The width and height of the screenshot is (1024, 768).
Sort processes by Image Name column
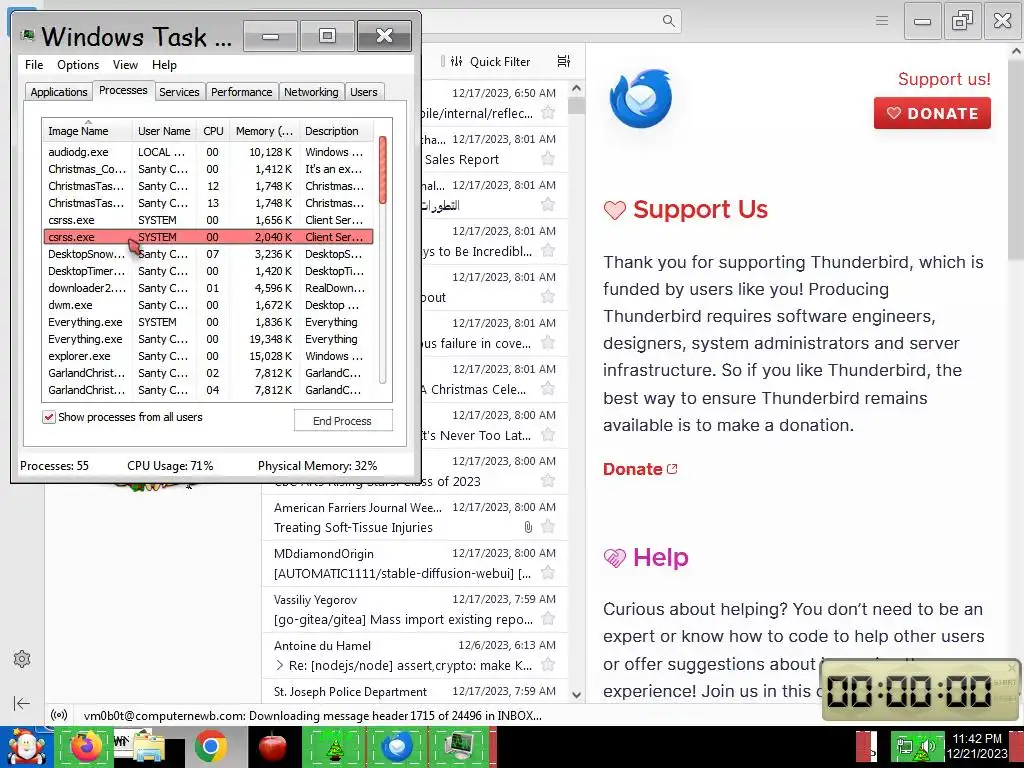tap(87, 131)
